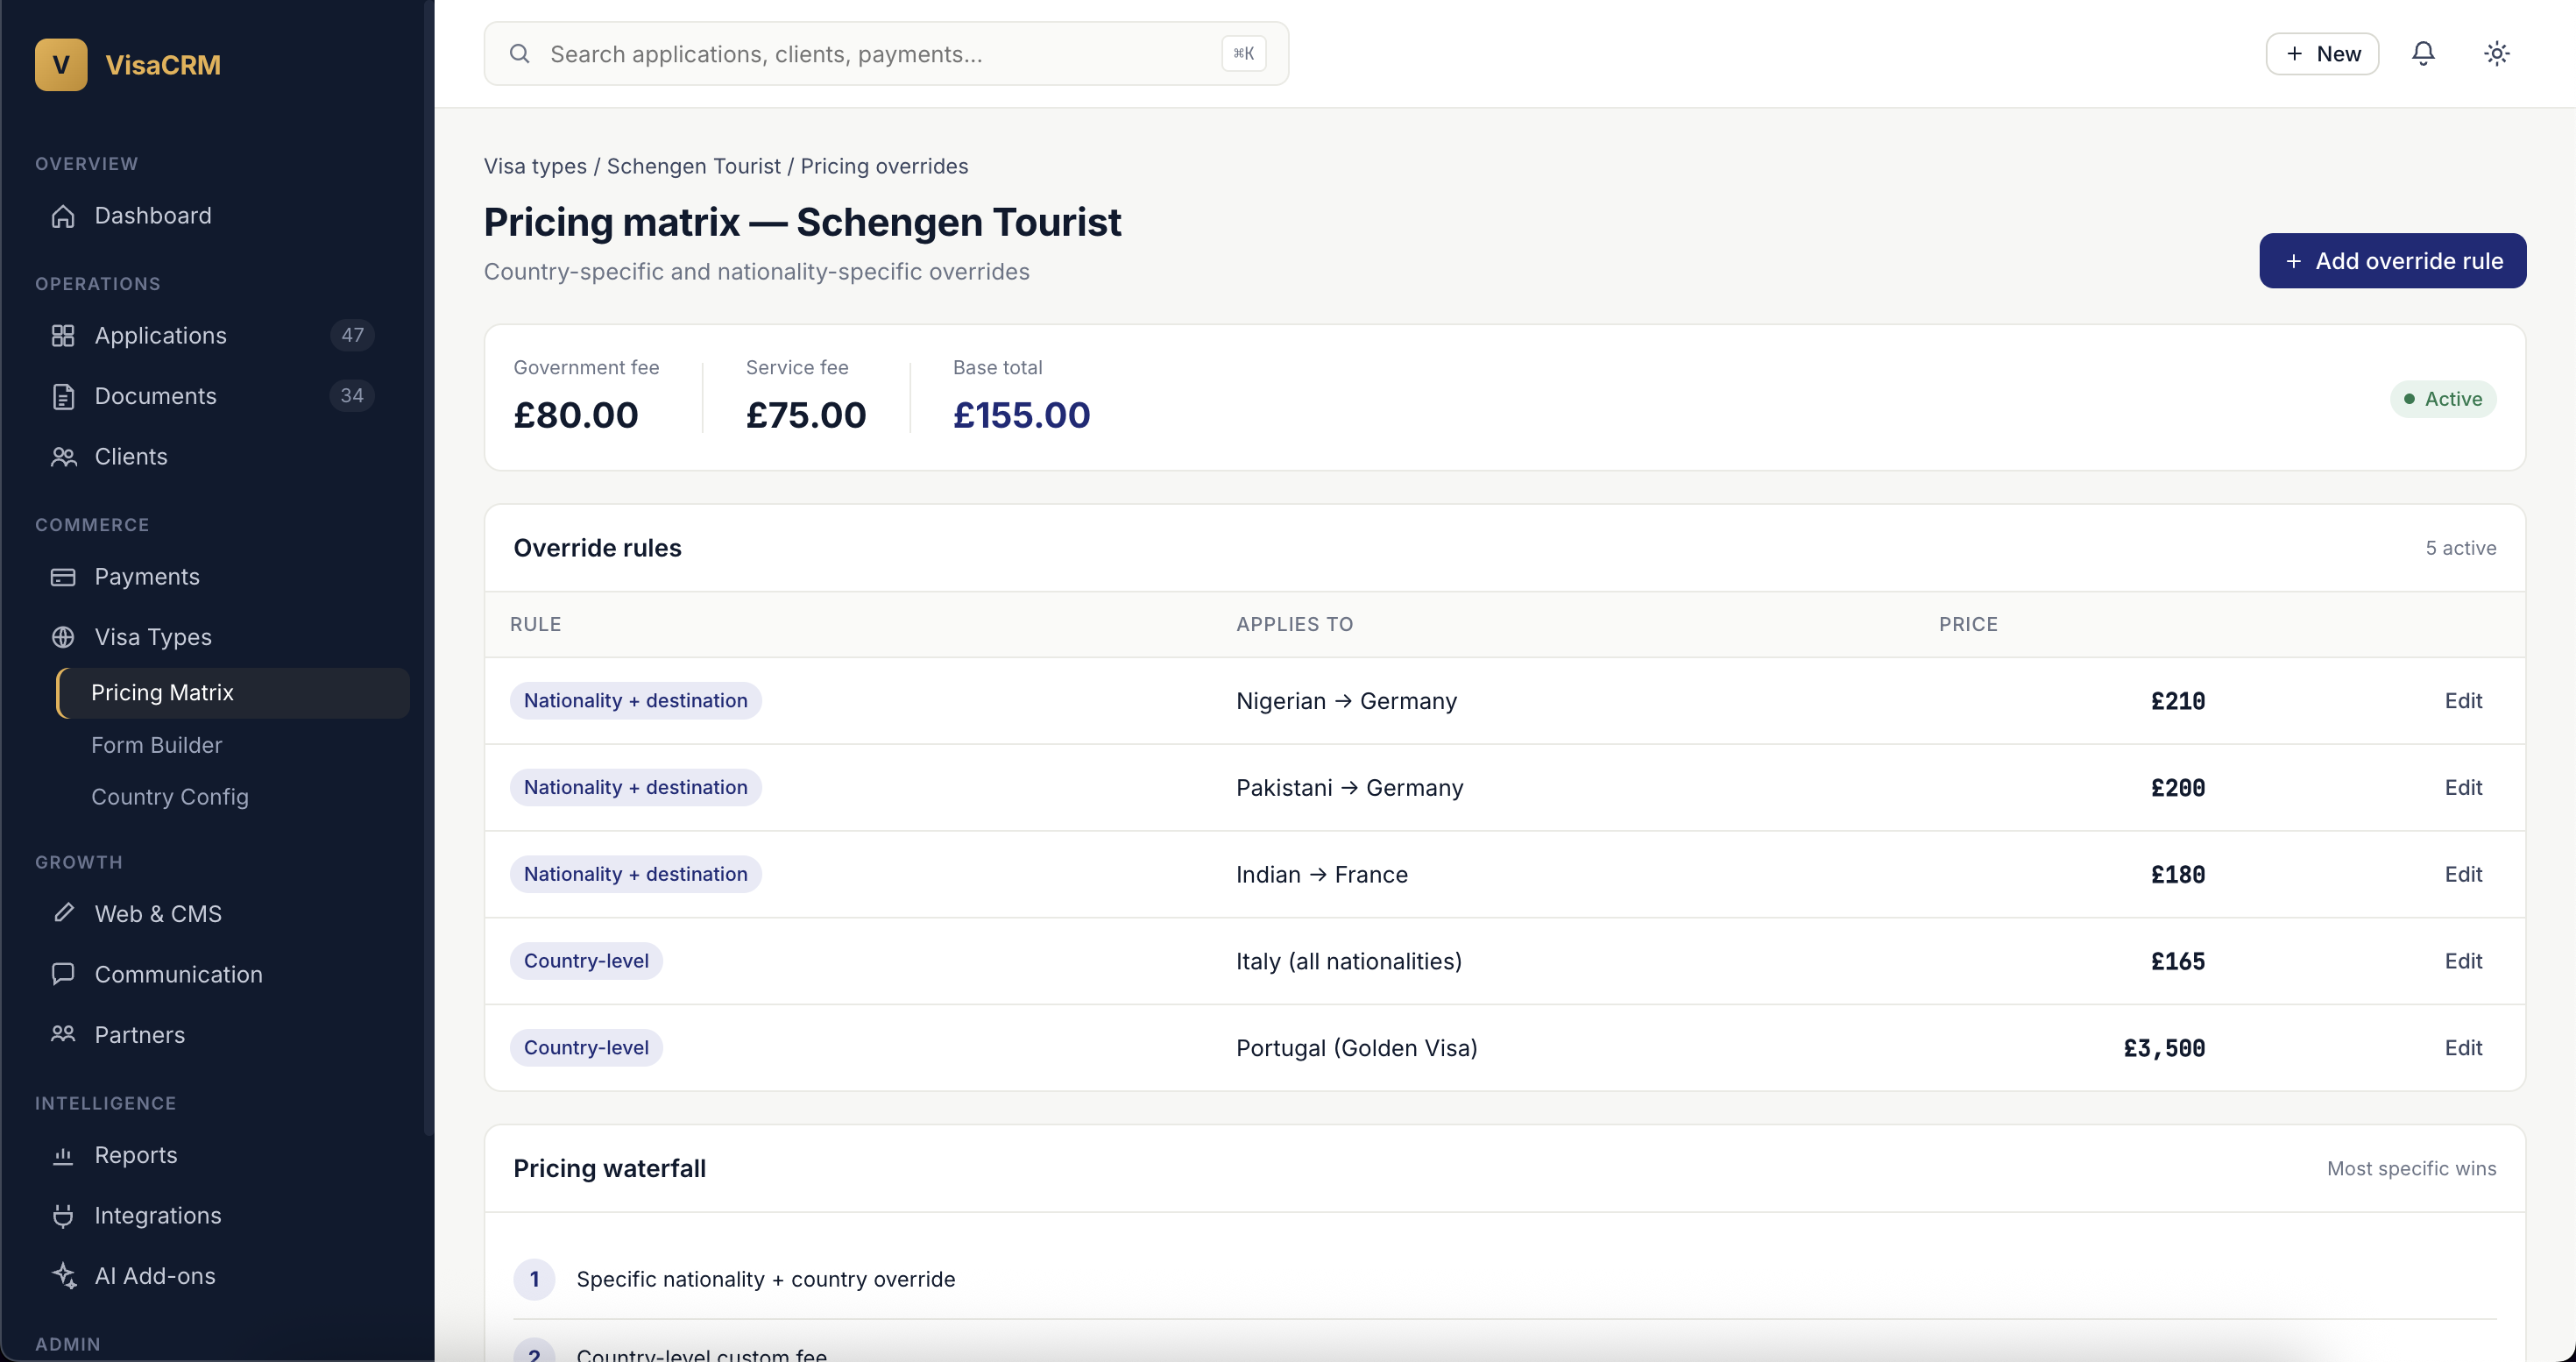
Task: Click the Applications grid icon
Action: (63, 336)
